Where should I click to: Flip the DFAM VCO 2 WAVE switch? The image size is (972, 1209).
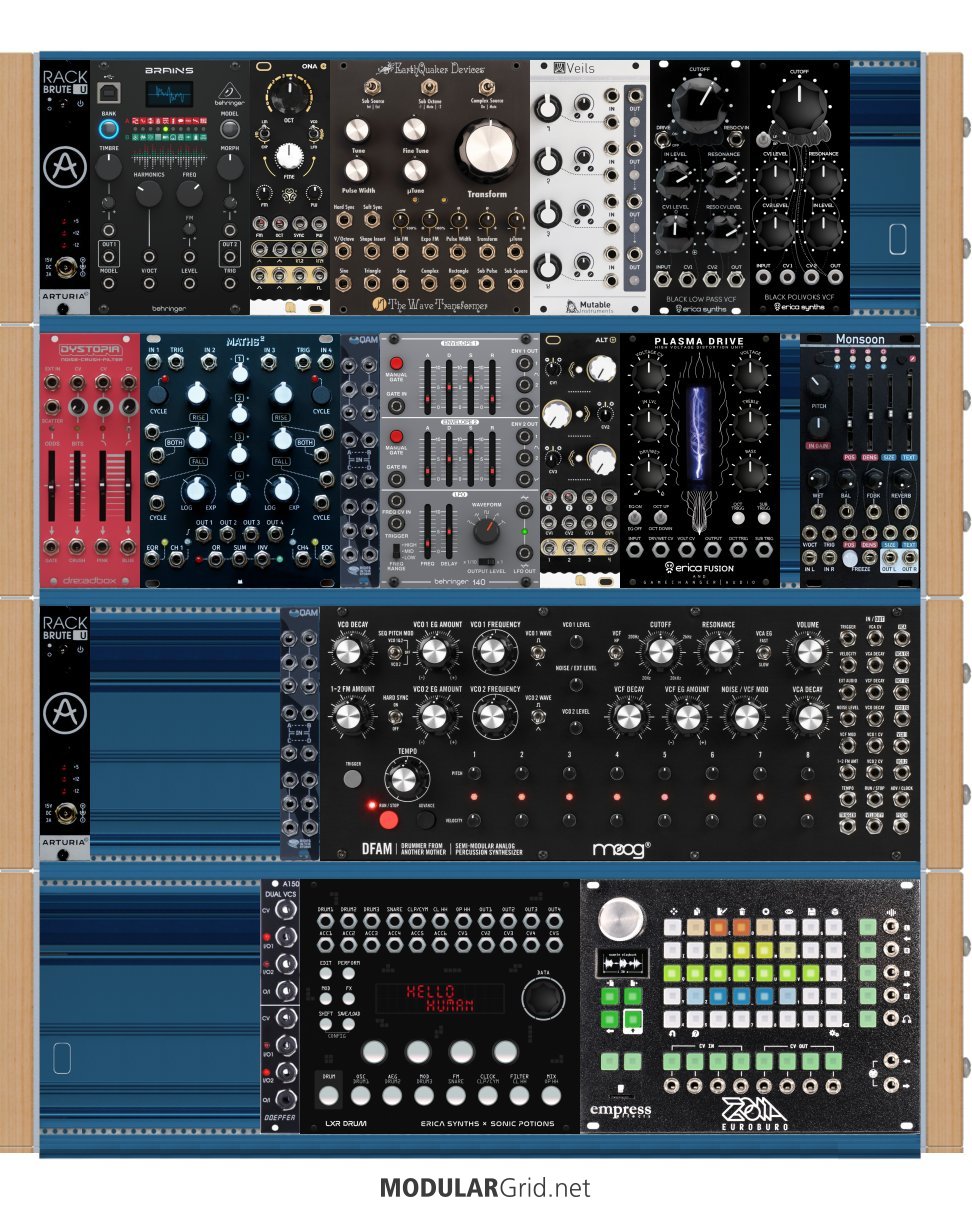point(537,716)
